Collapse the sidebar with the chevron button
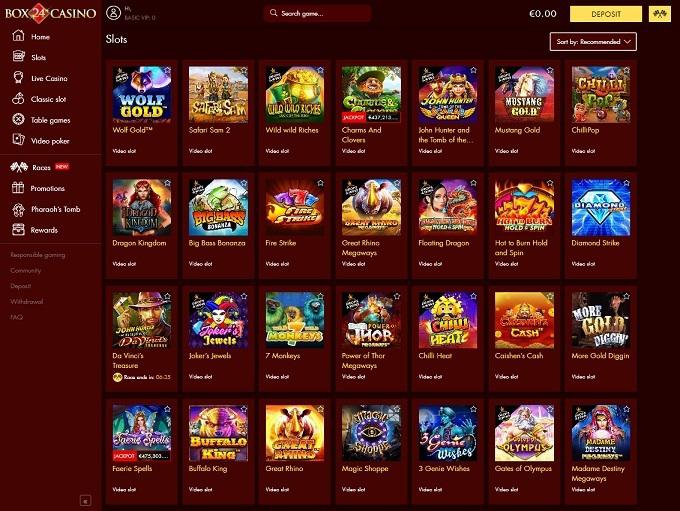Viewport: 680px width, 511px height. pyautogui.click(x=85, y=501)
